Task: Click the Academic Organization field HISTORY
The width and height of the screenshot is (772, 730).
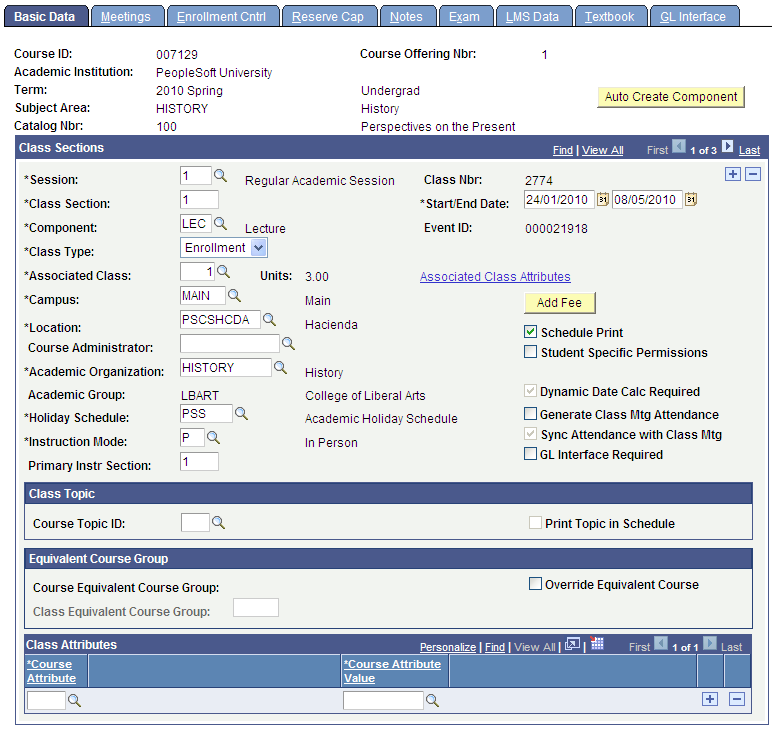Action: (x=225, y=367)
